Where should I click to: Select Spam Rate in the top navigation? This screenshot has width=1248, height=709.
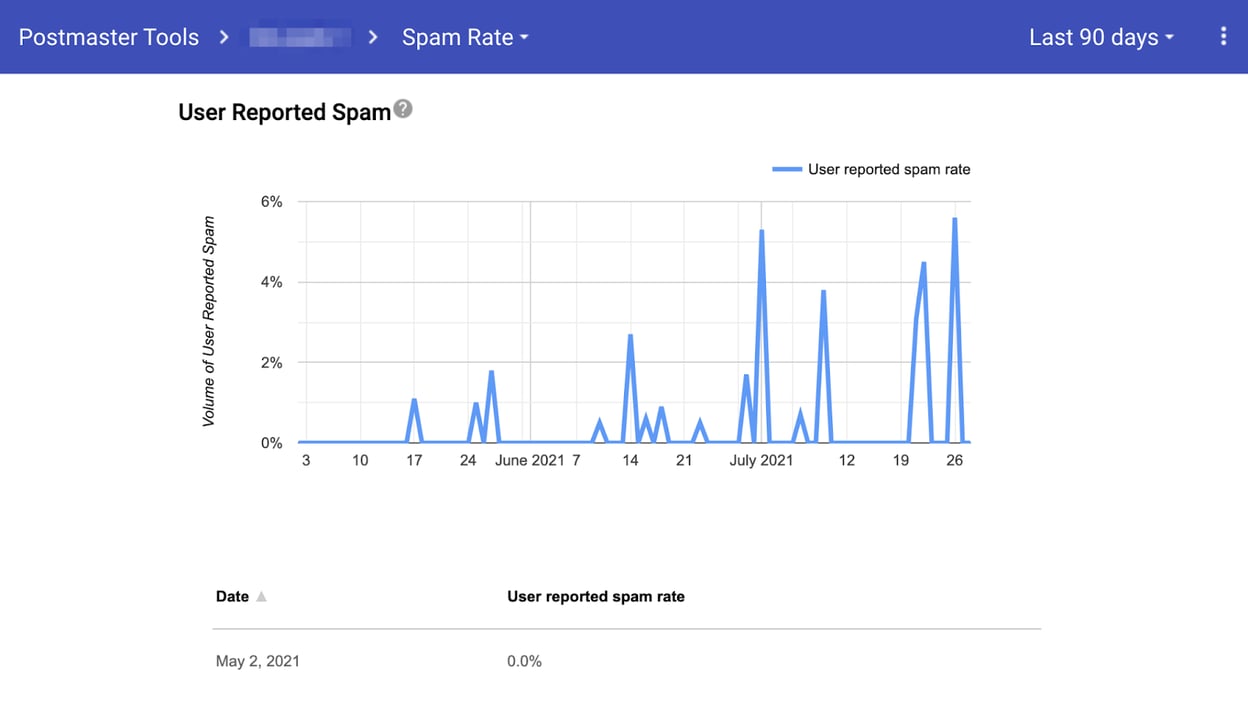(x=458, y=36)
